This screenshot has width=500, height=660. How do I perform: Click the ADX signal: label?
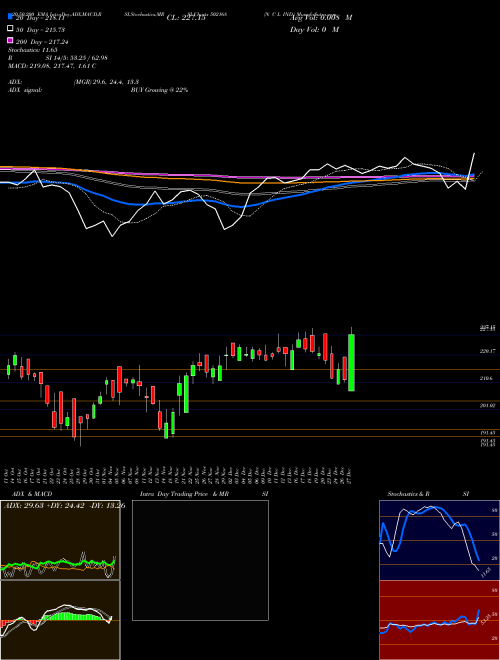(25, 90)
